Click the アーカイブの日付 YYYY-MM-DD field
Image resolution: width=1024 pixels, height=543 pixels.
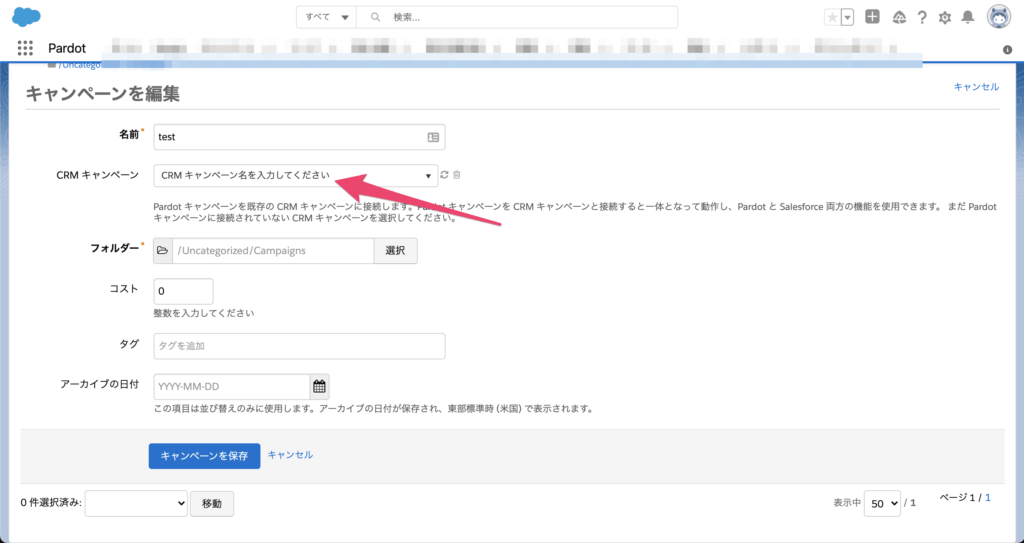232,386
